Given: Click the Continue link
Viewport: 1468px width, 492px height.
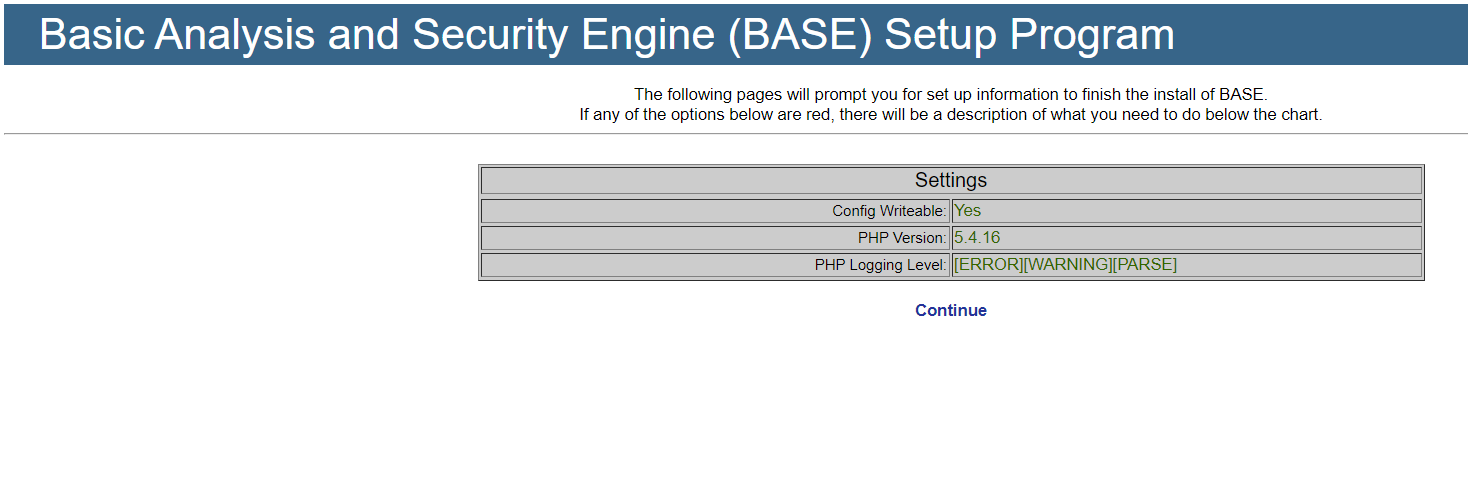Looking at the screenshot, I should pyautogui.click(x=950, y=310).
